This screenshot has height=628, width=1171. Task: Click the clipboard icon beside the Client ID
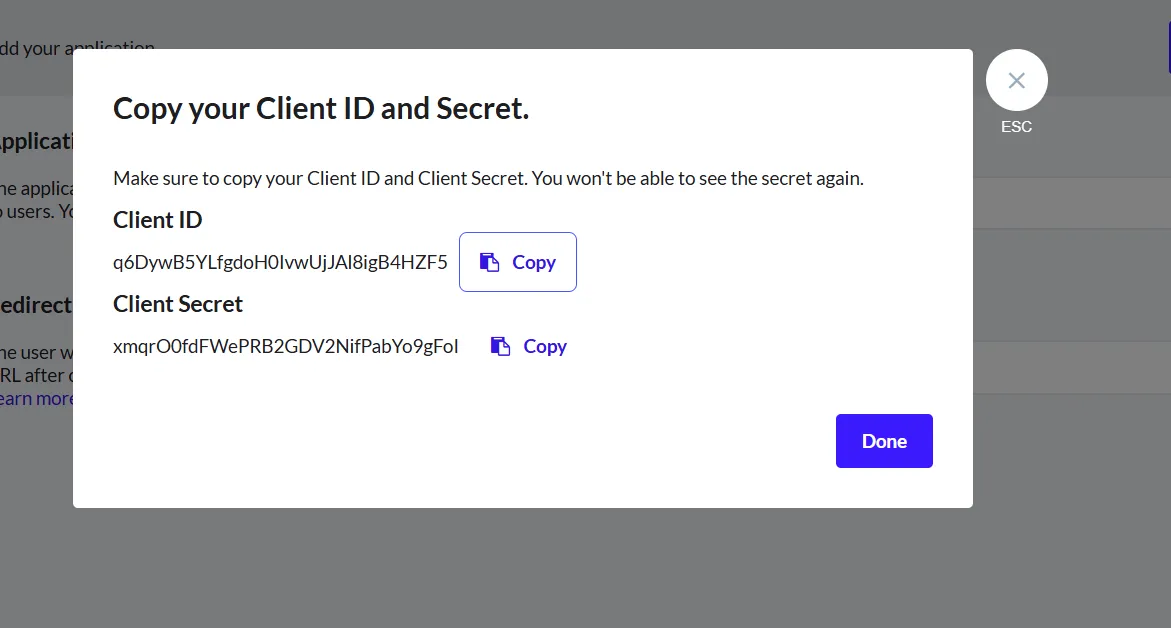(x=489, y=262)
